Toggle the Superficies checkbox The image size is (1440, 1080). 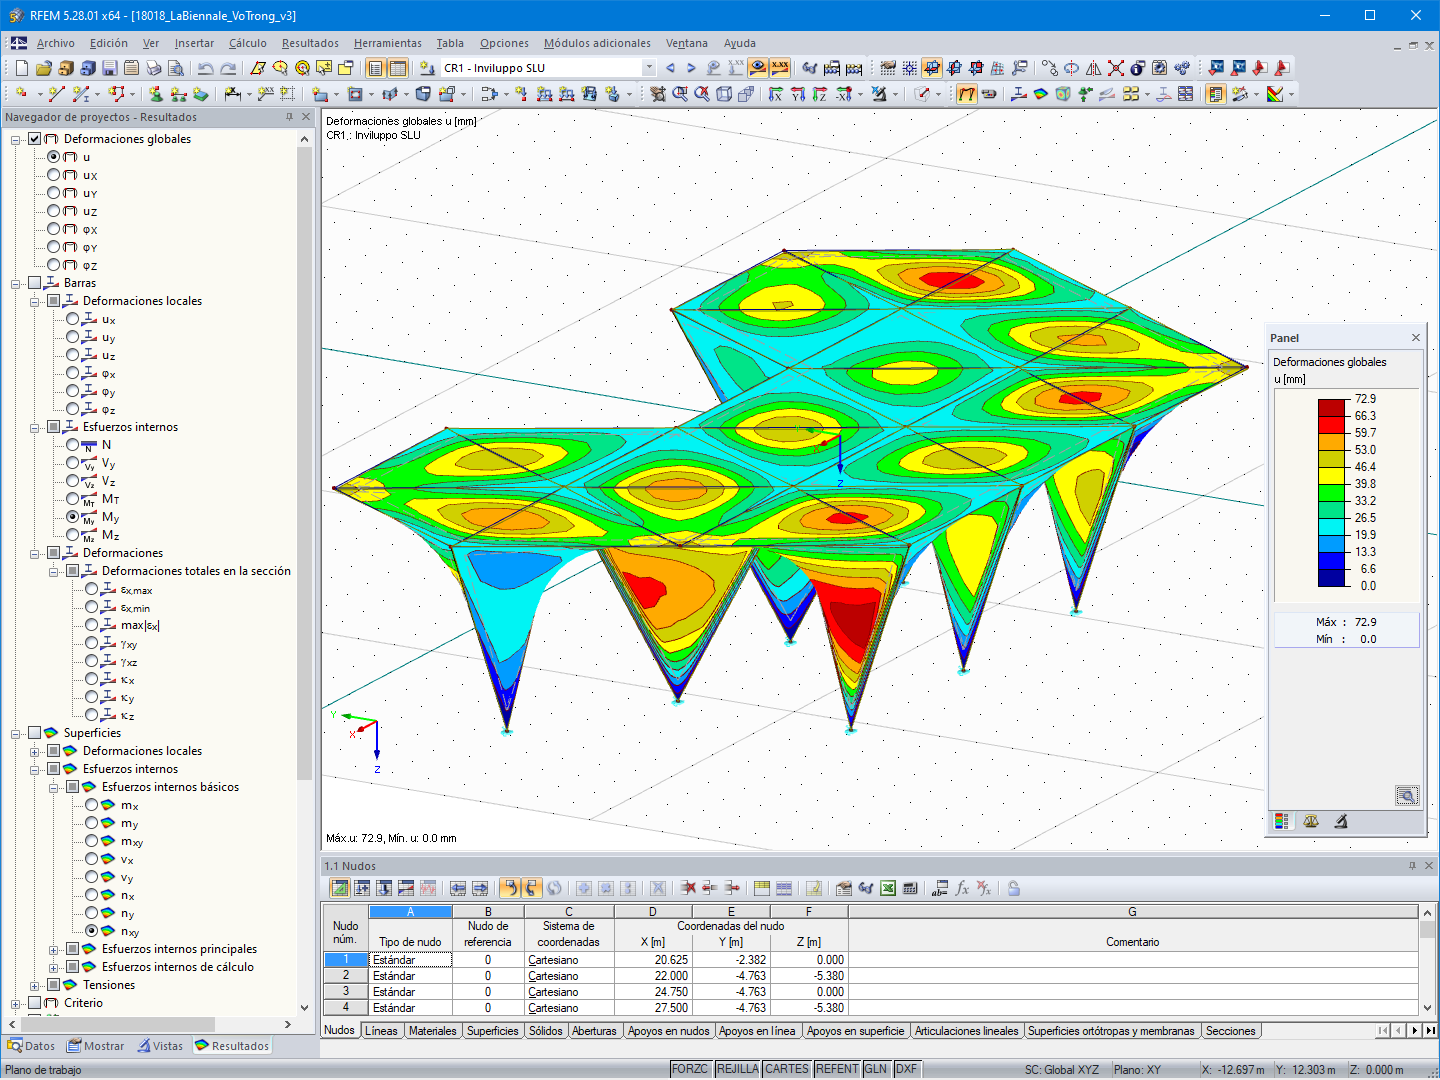(35, 733)
